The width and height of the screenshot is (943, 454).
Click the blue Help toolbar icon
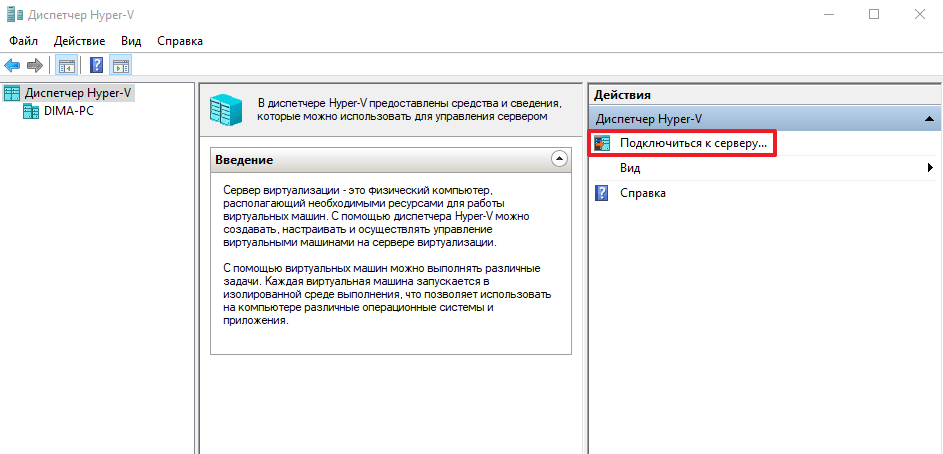[96, 66]
